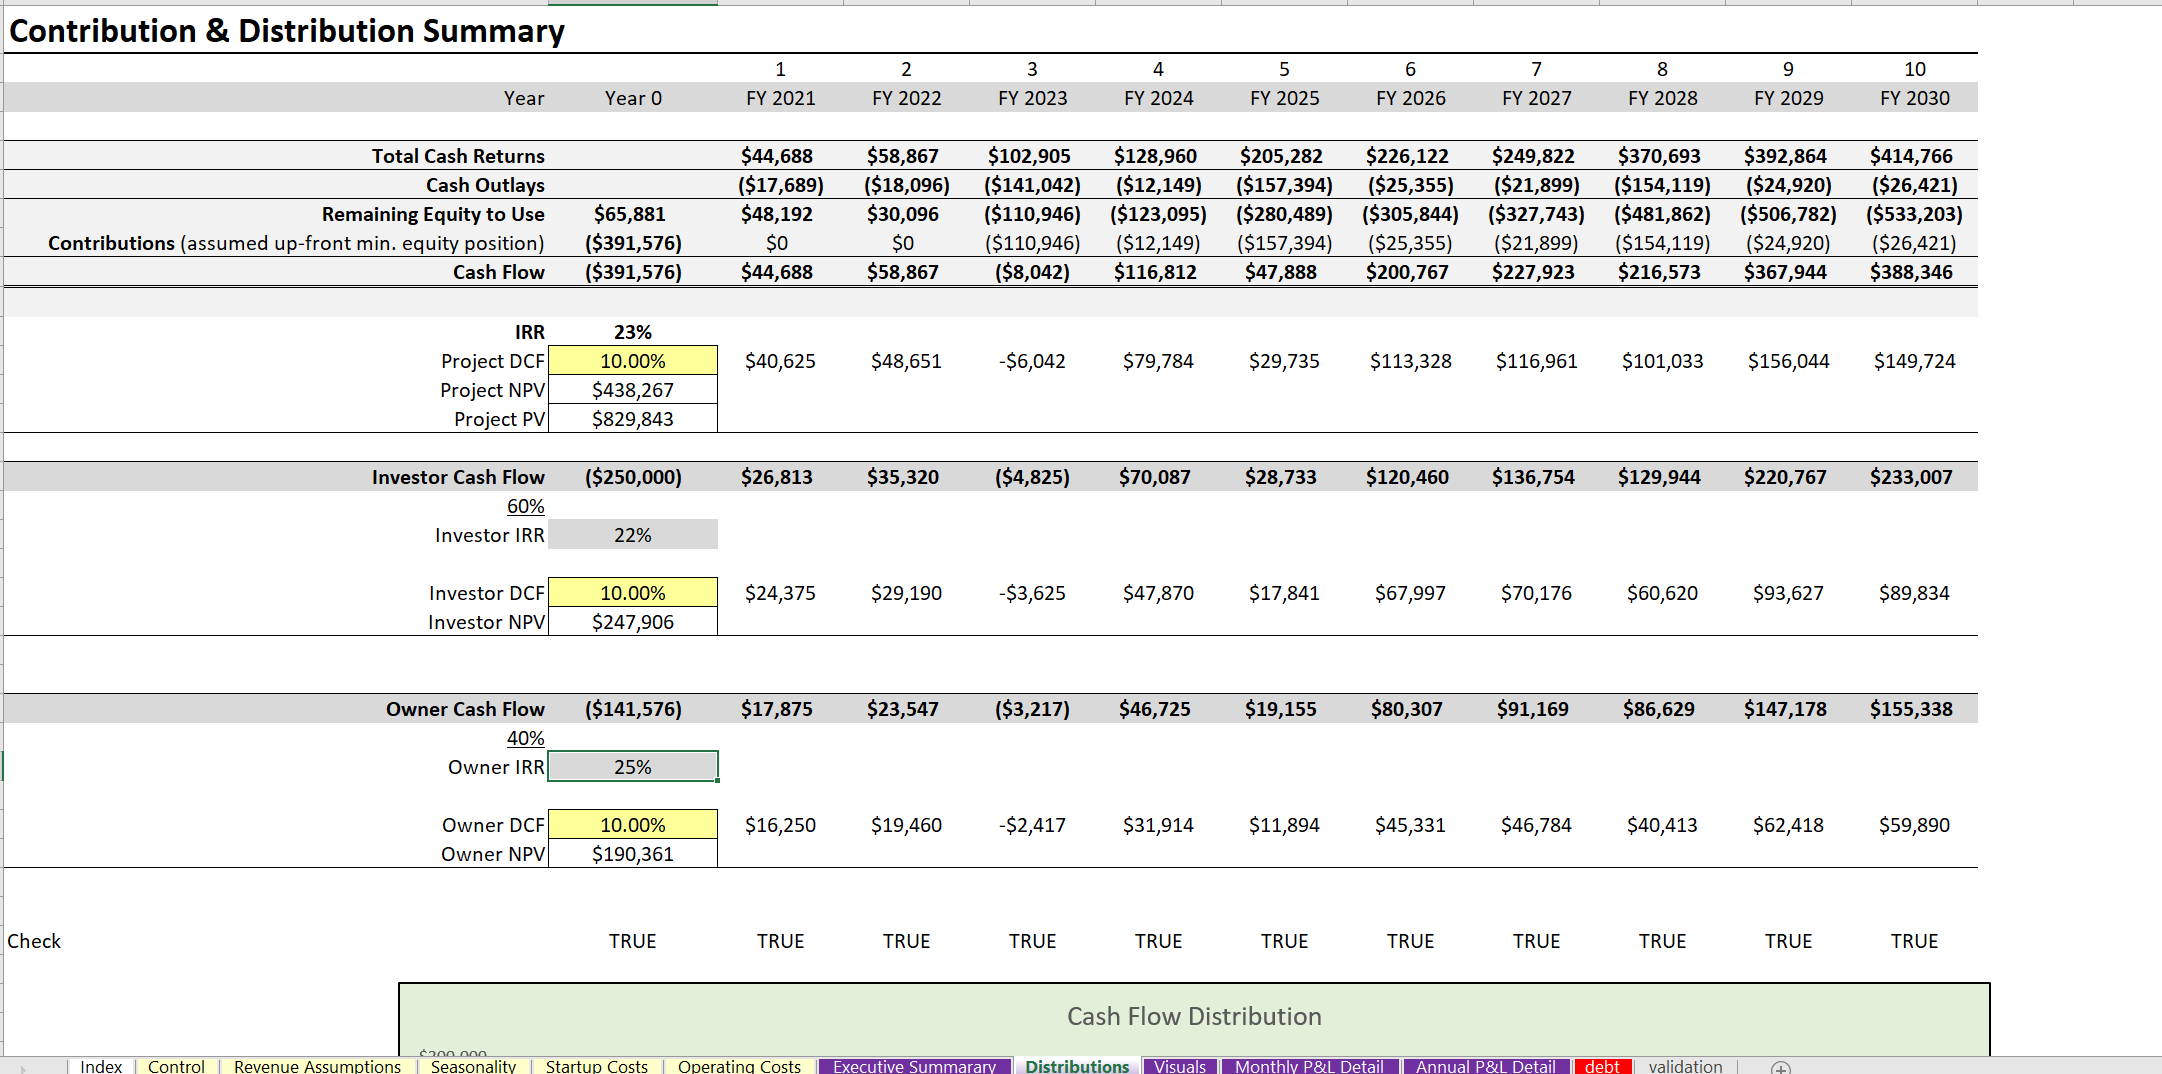The width and height of the screenshot is (2162, 1074).
Task: Open the Startup Costs sheet
Action: point(596,1066)
